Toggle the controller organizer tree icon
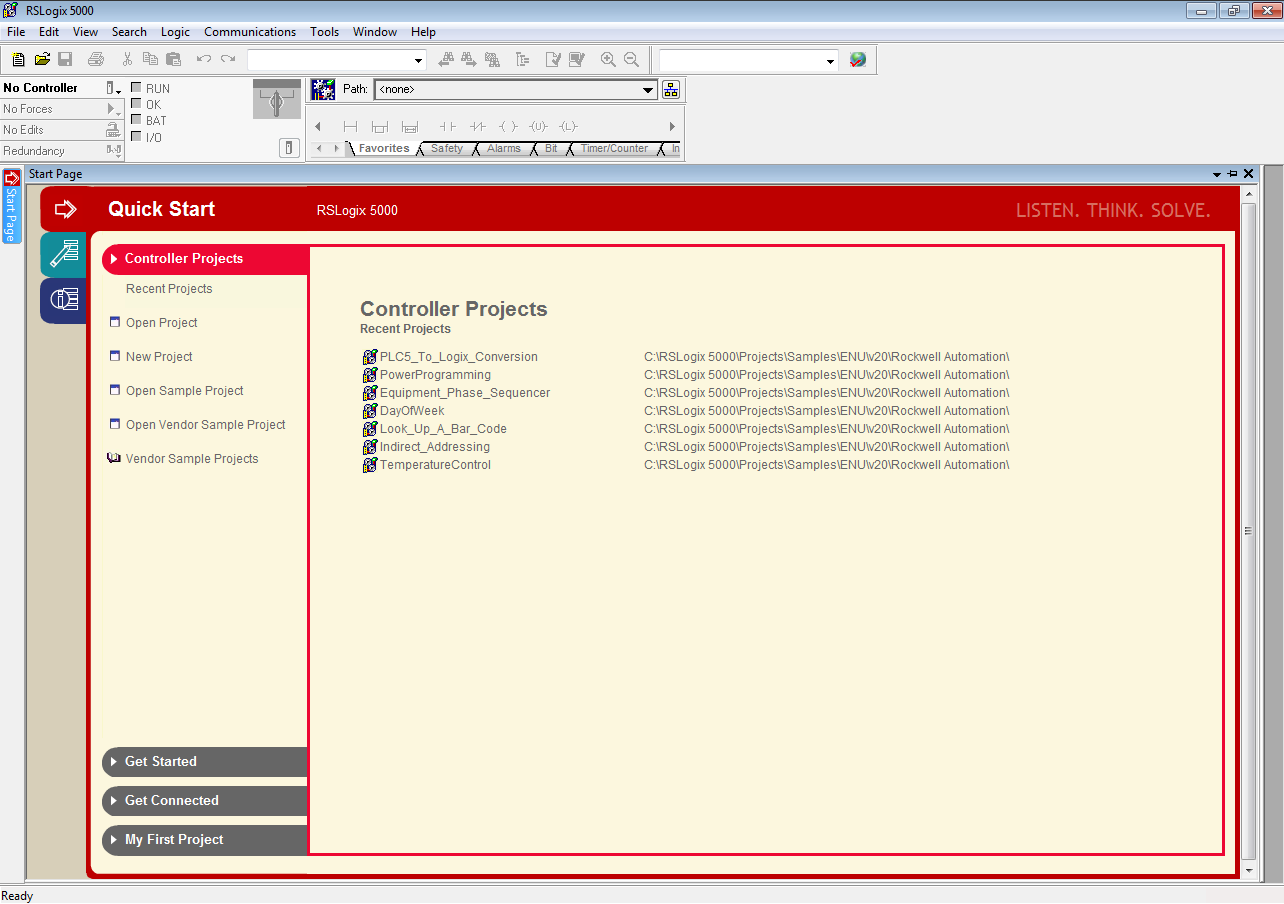This screenshot has height=904, width=1284. coord(522,60)
